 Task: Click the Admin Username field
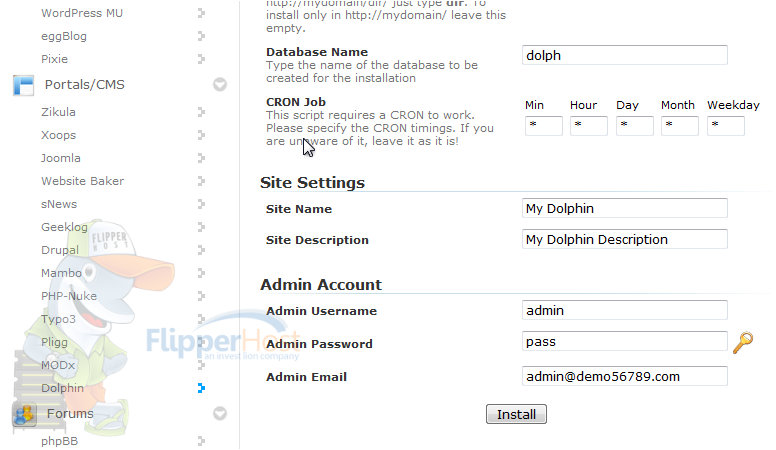tap(625, 310)
